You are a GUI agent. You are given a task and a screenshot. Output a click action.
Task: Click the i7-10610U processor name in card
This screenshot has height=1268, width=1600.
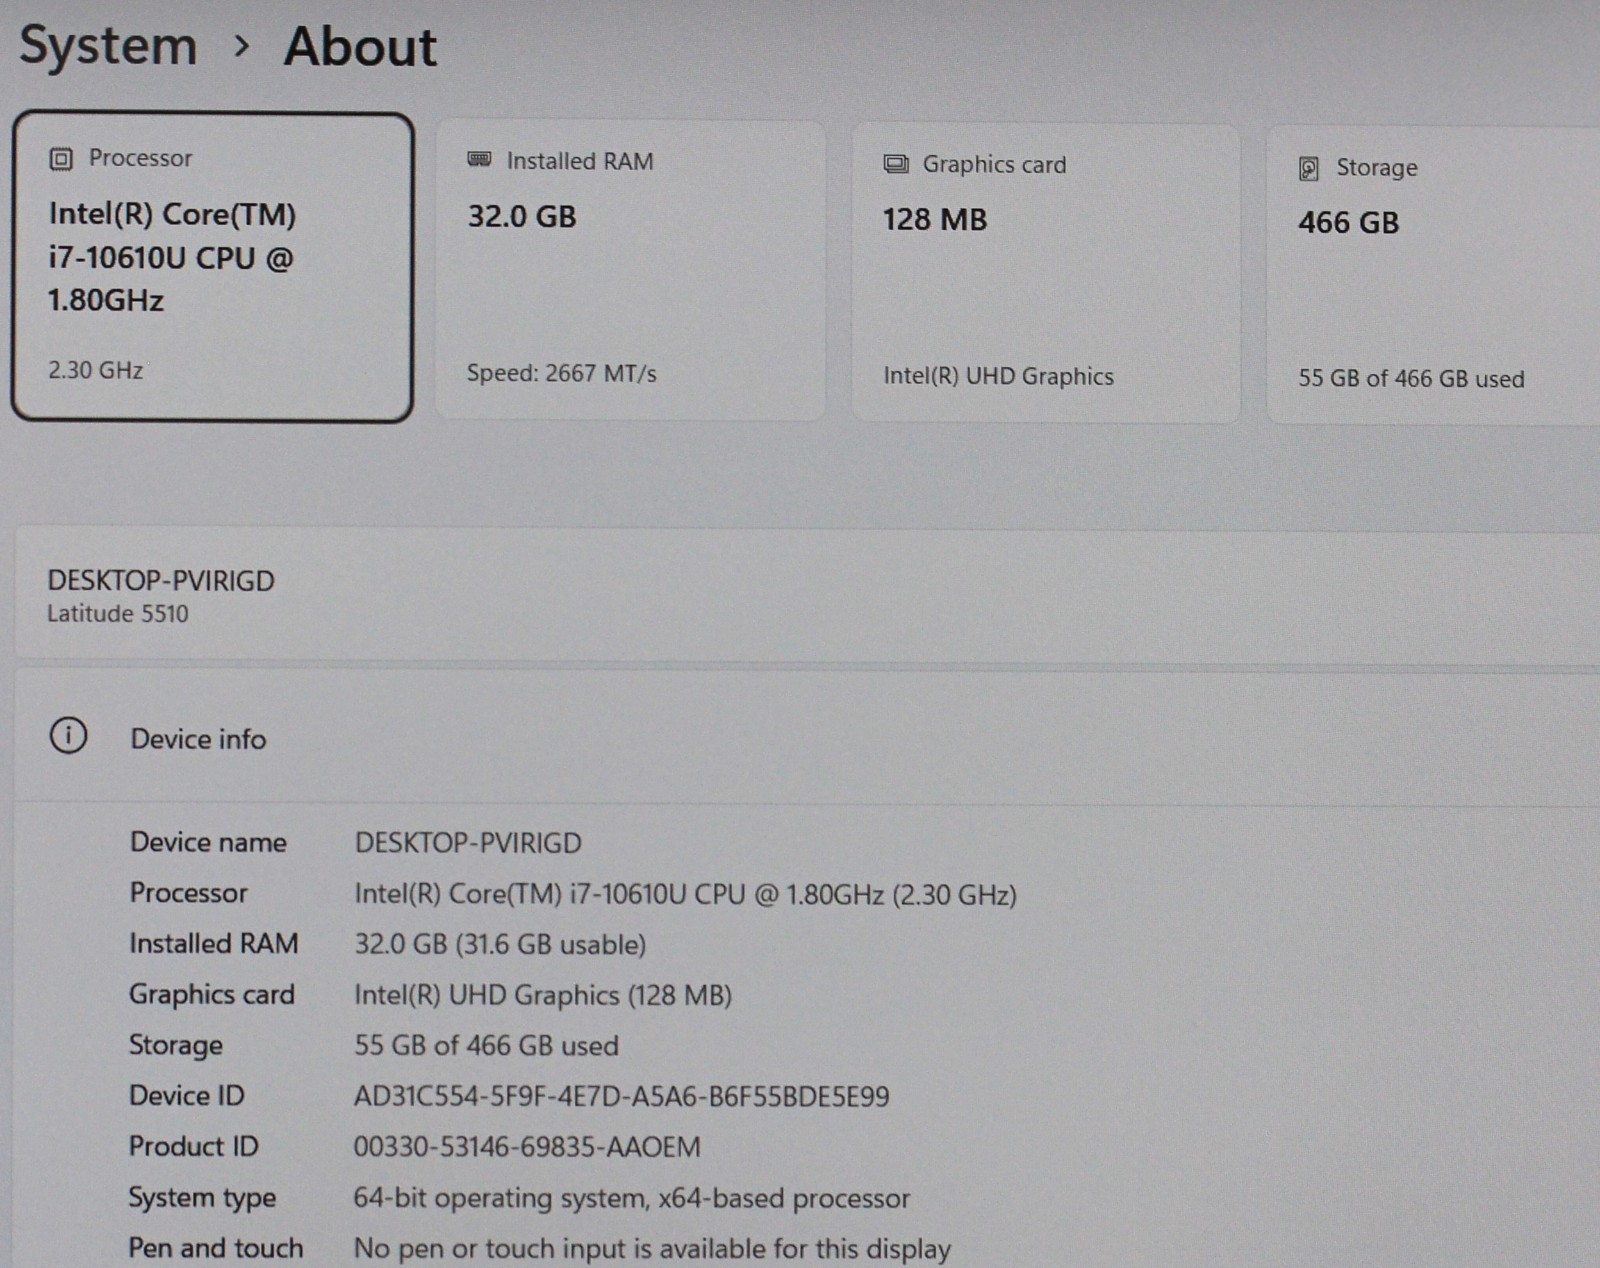[x=171, y=257]
